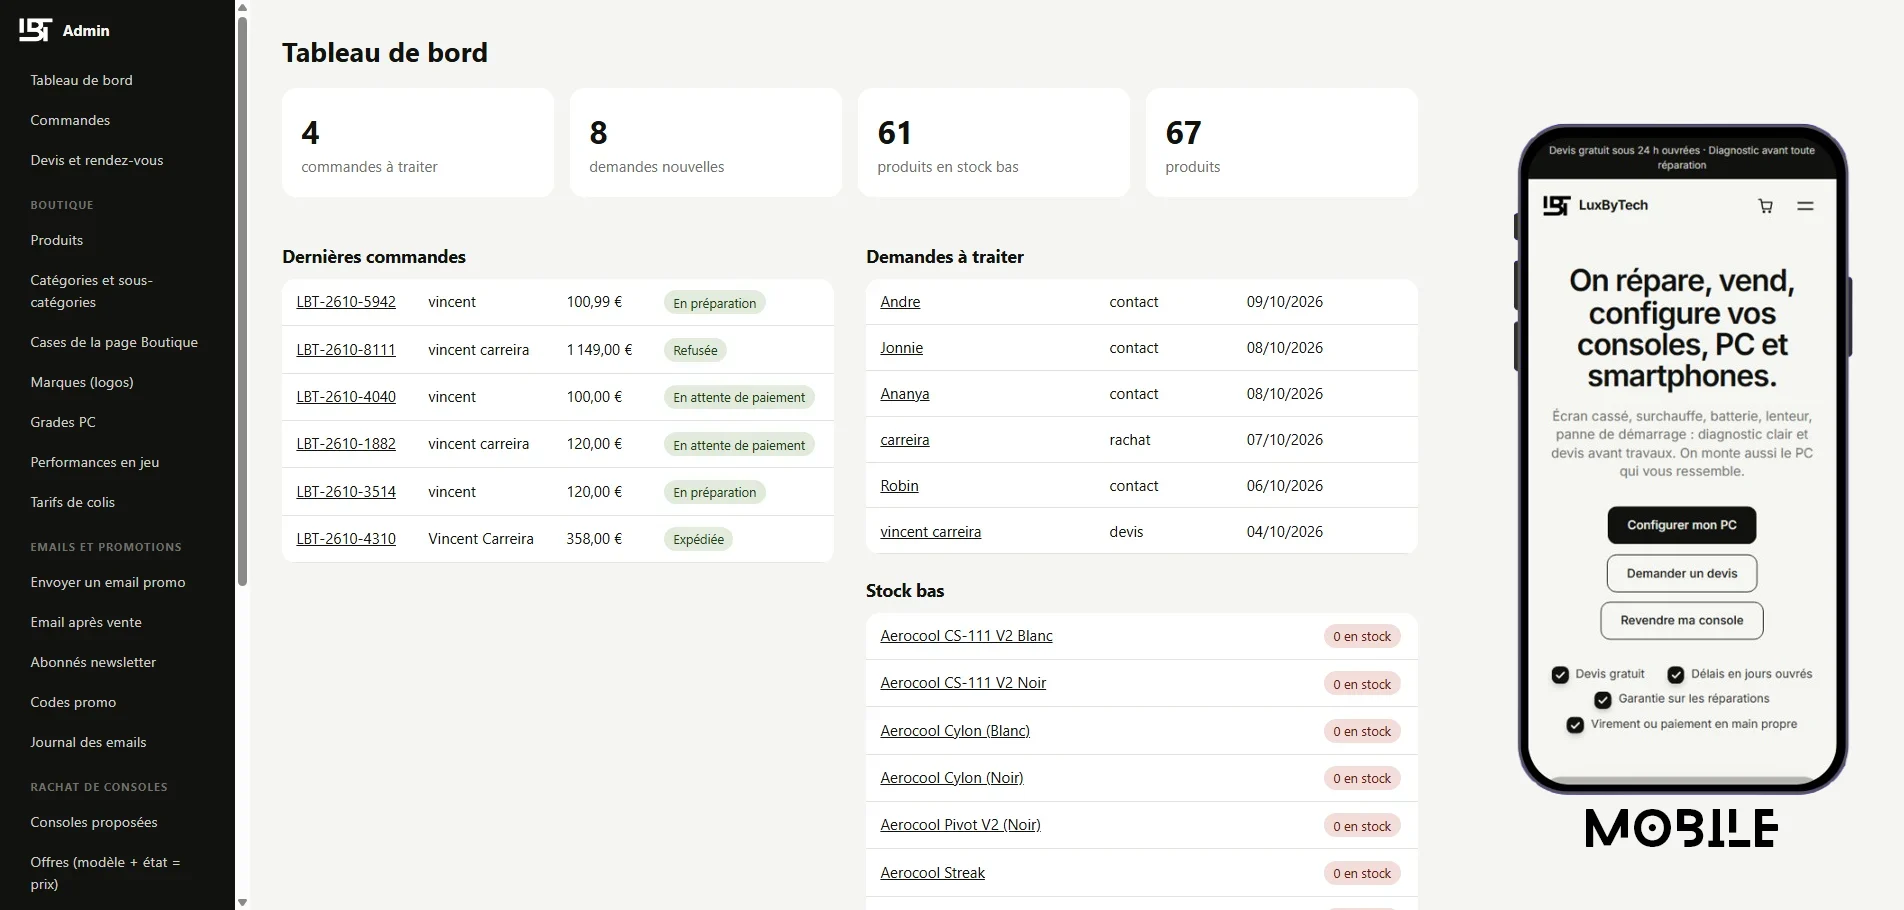Open Aerocool CS-111 V2 Blanc product
This screenshot has height=910, width=1904.
click(x=966, y=636)
